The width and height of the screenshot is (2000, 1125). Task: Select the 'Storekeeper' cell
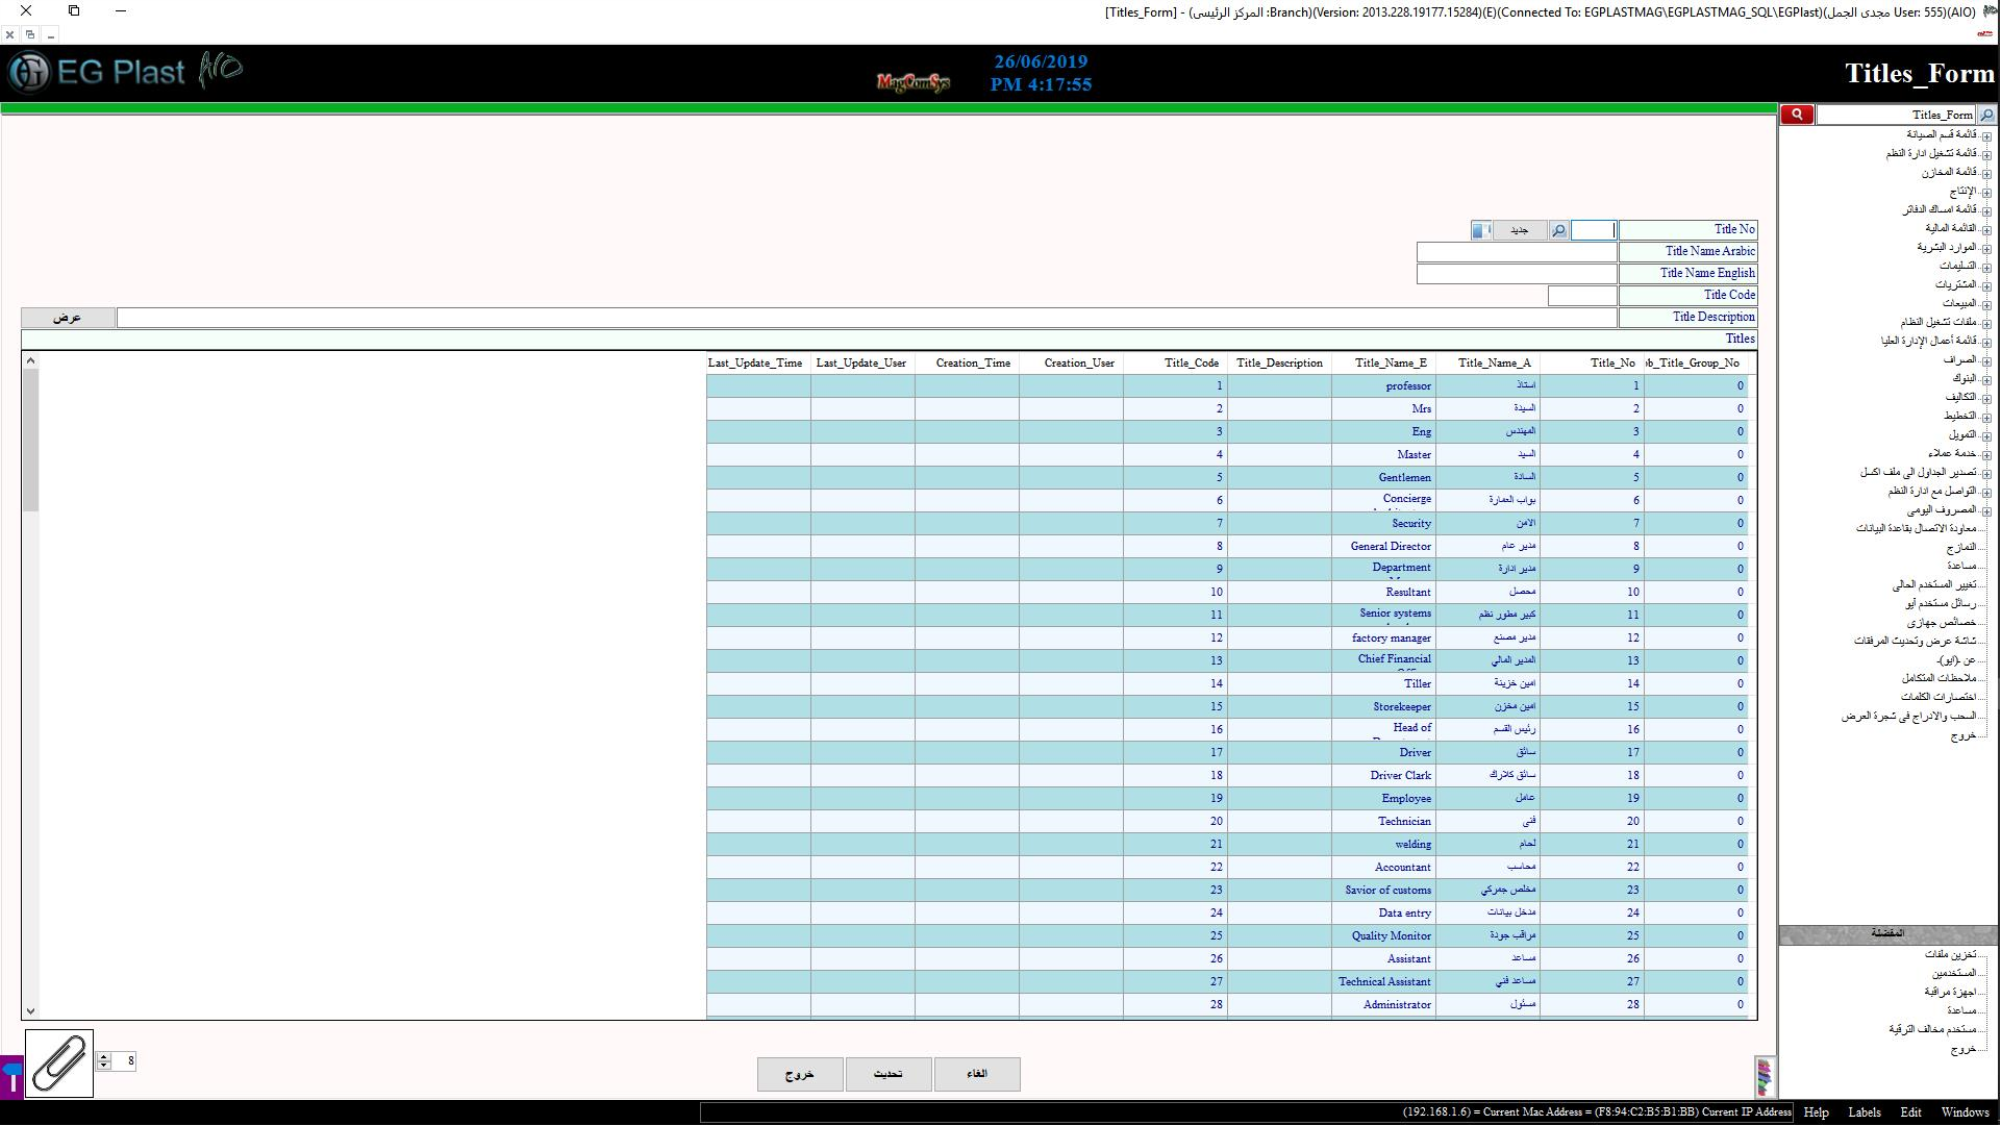tap(1384, 707)
